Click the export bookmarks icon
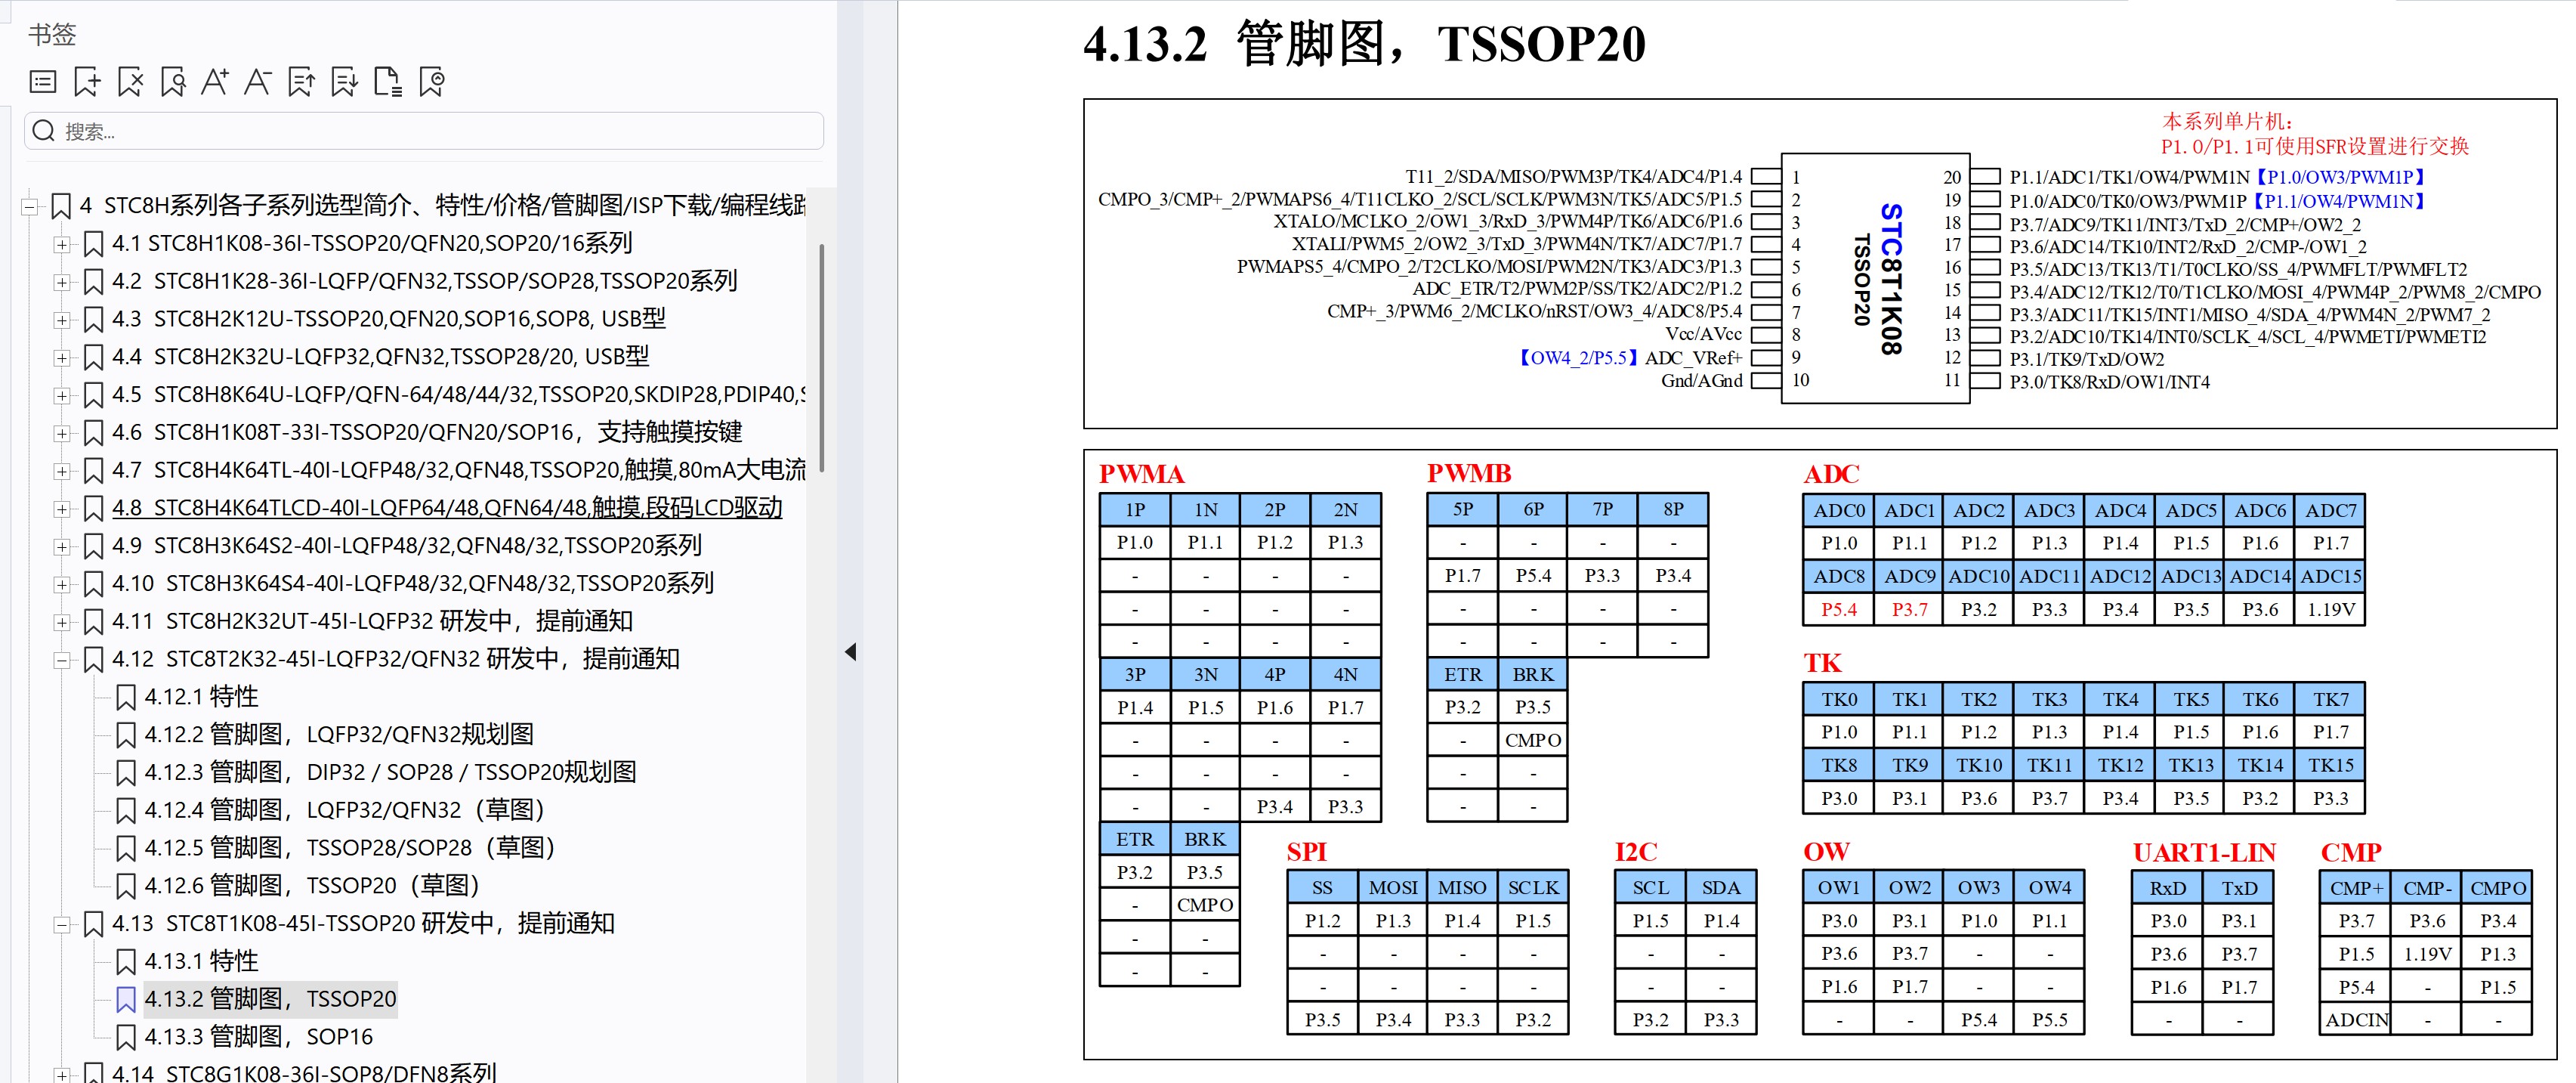This screenshot has width=2576, height=1083. click(301, 82)
